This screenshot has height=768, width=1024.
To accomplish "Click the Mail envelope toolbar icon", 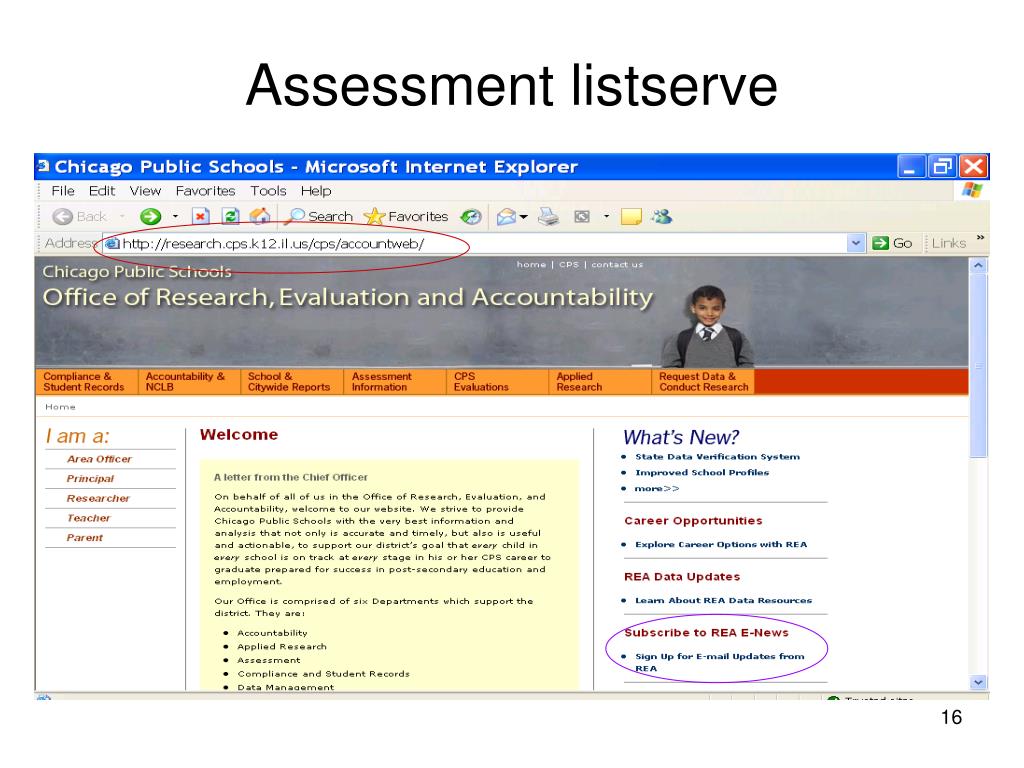I will tap(506, 216).
